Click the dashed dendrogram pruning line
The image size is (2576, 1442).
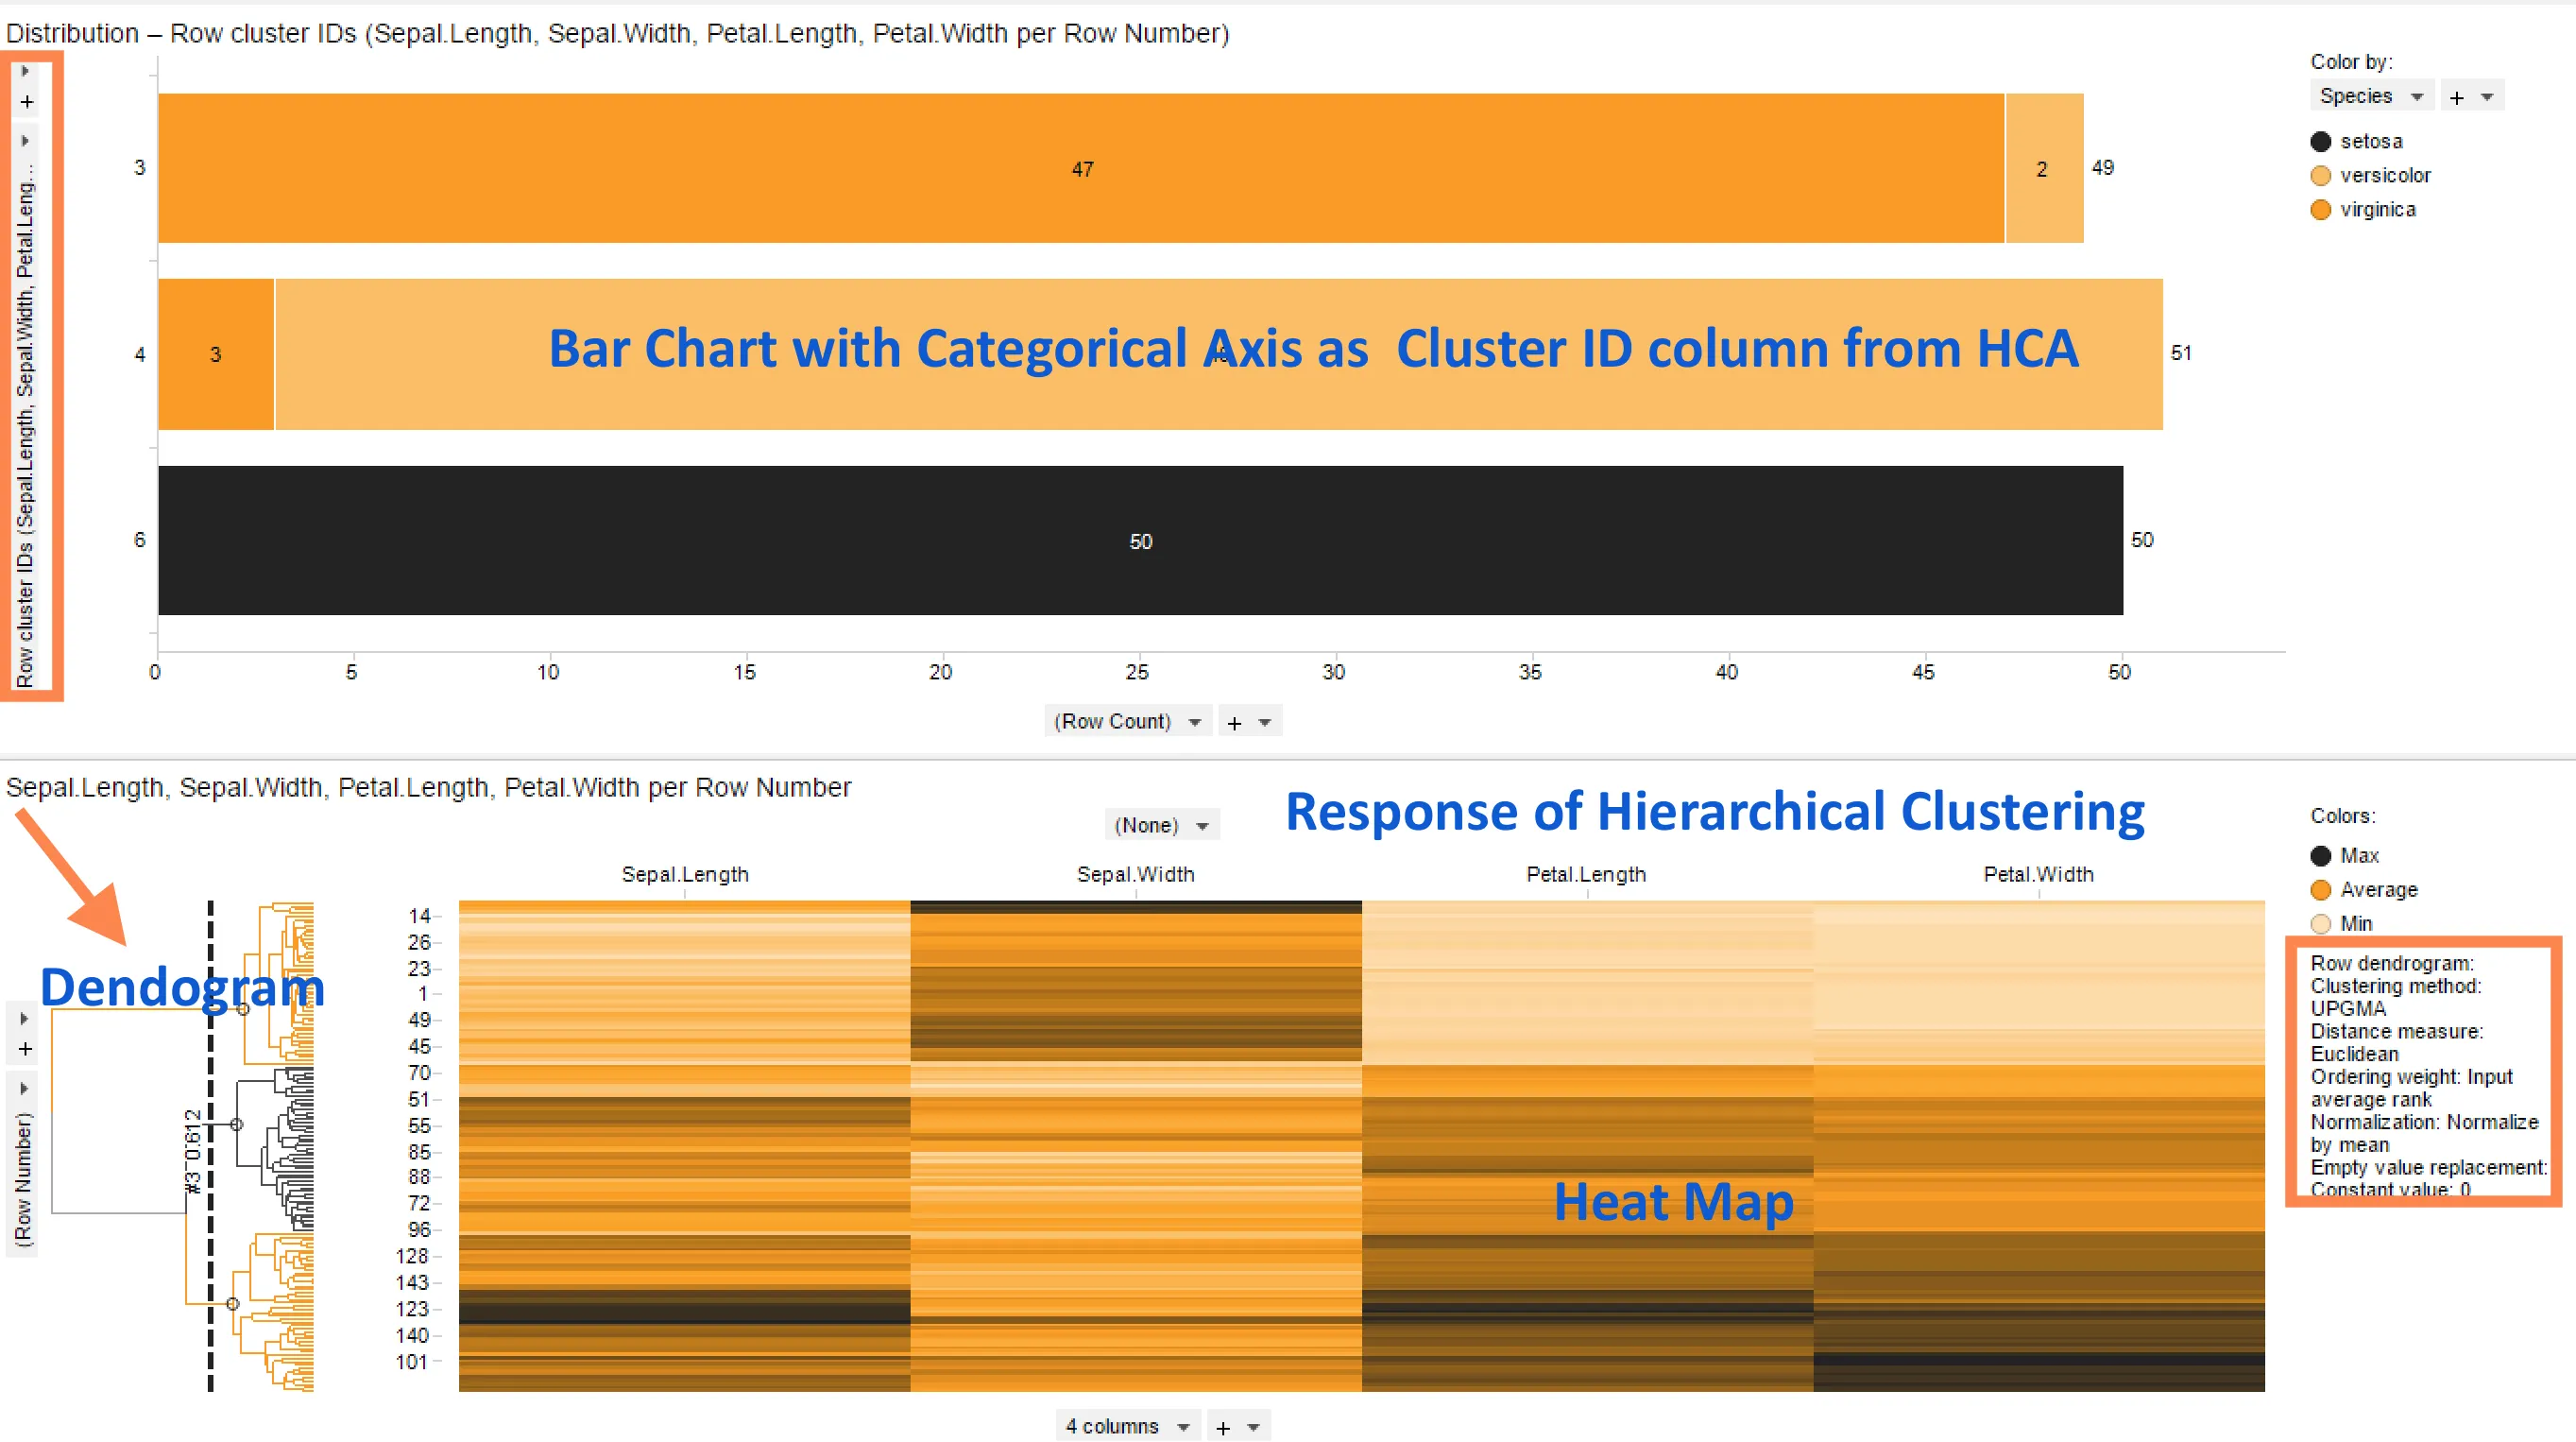pyautogui.click(x=210, y=1145)
